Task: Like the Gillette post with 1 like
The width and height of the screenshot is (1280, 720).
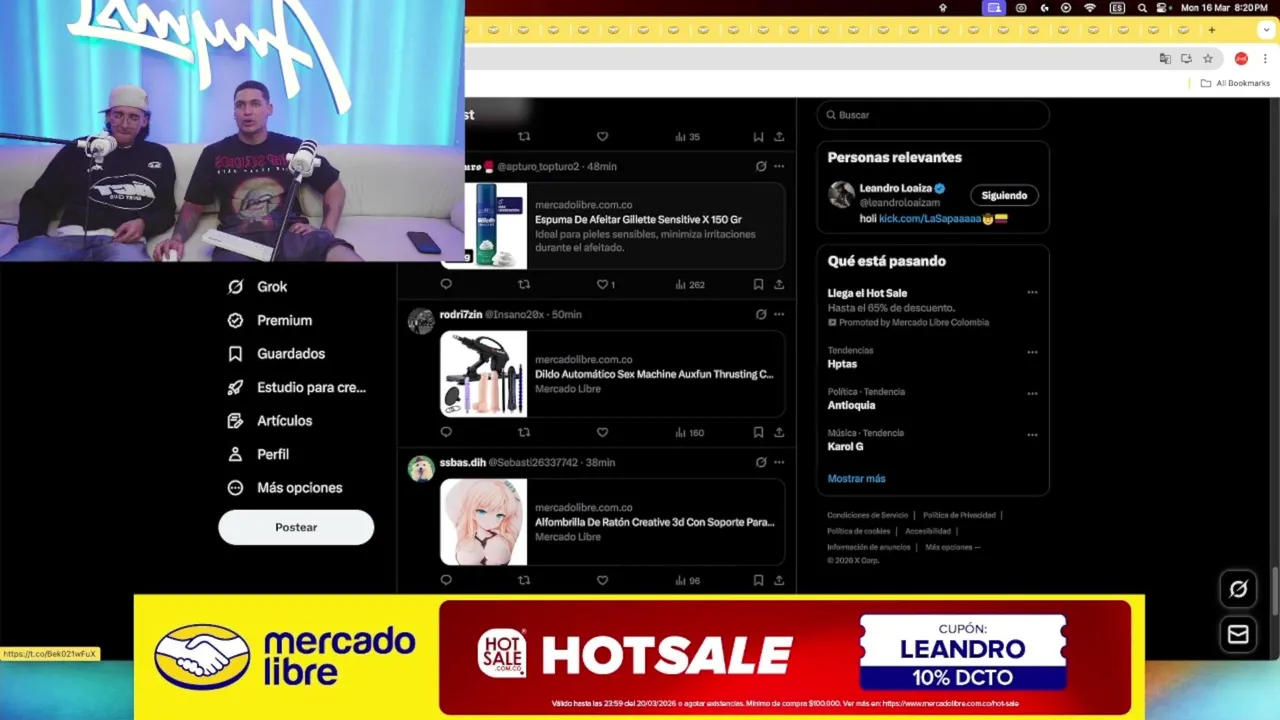Action: pos(606,284)
